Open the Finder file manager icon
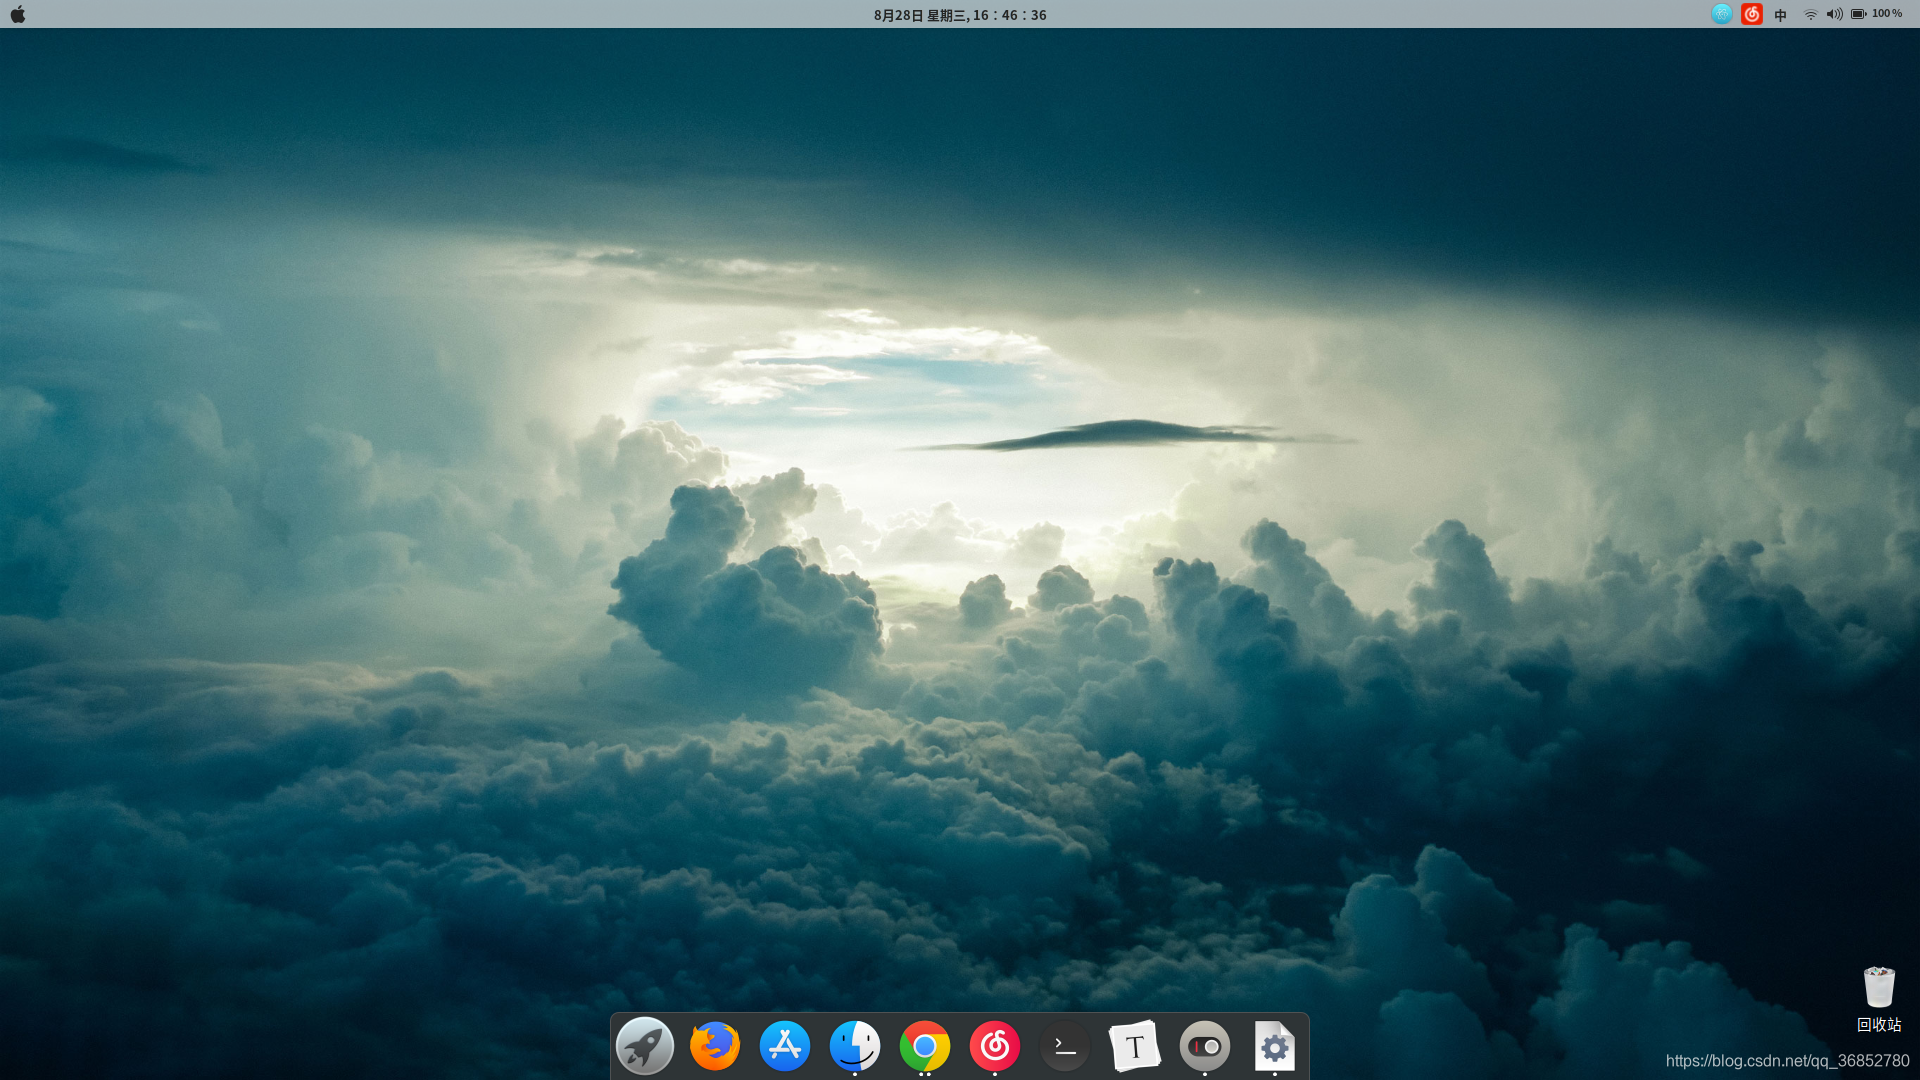Image resolution: width=1920 pixels, height=1080 pixels. point(855,1046)
